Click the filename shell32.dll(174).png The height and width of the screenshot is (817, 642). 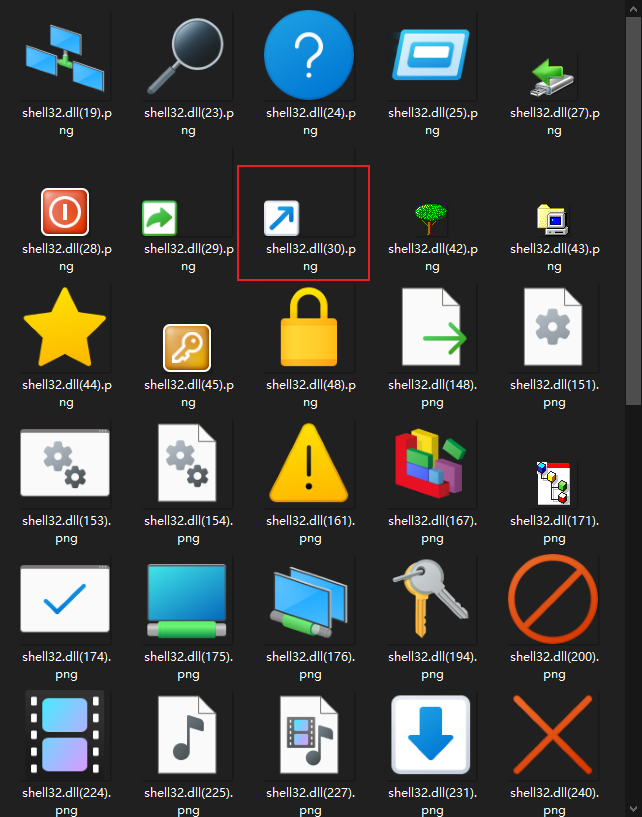point(67,665)
